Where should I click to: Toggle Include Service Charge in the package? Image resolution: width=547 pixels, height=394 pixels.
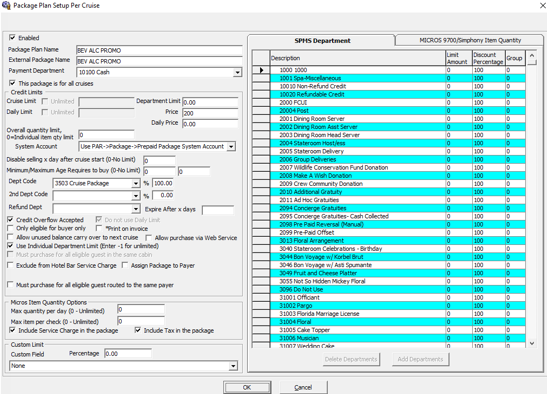click(x=13, y=330)
